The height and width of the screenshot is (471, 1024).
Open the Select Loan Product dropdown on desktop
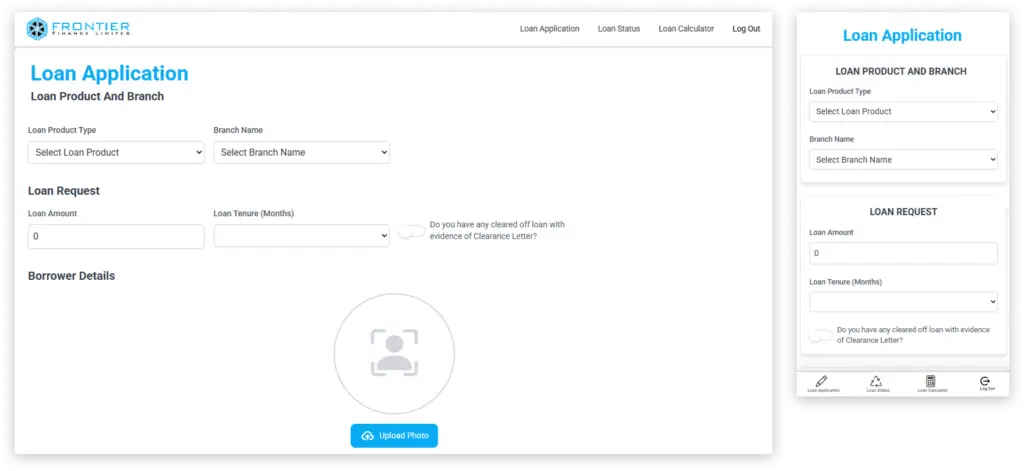point(116,152)
